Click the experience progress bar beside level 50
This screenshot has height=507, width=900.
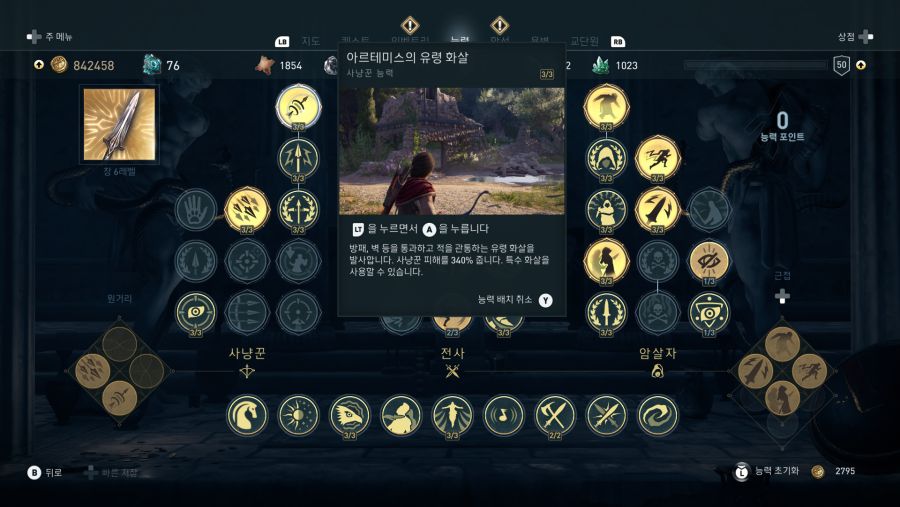pos(755,65)
